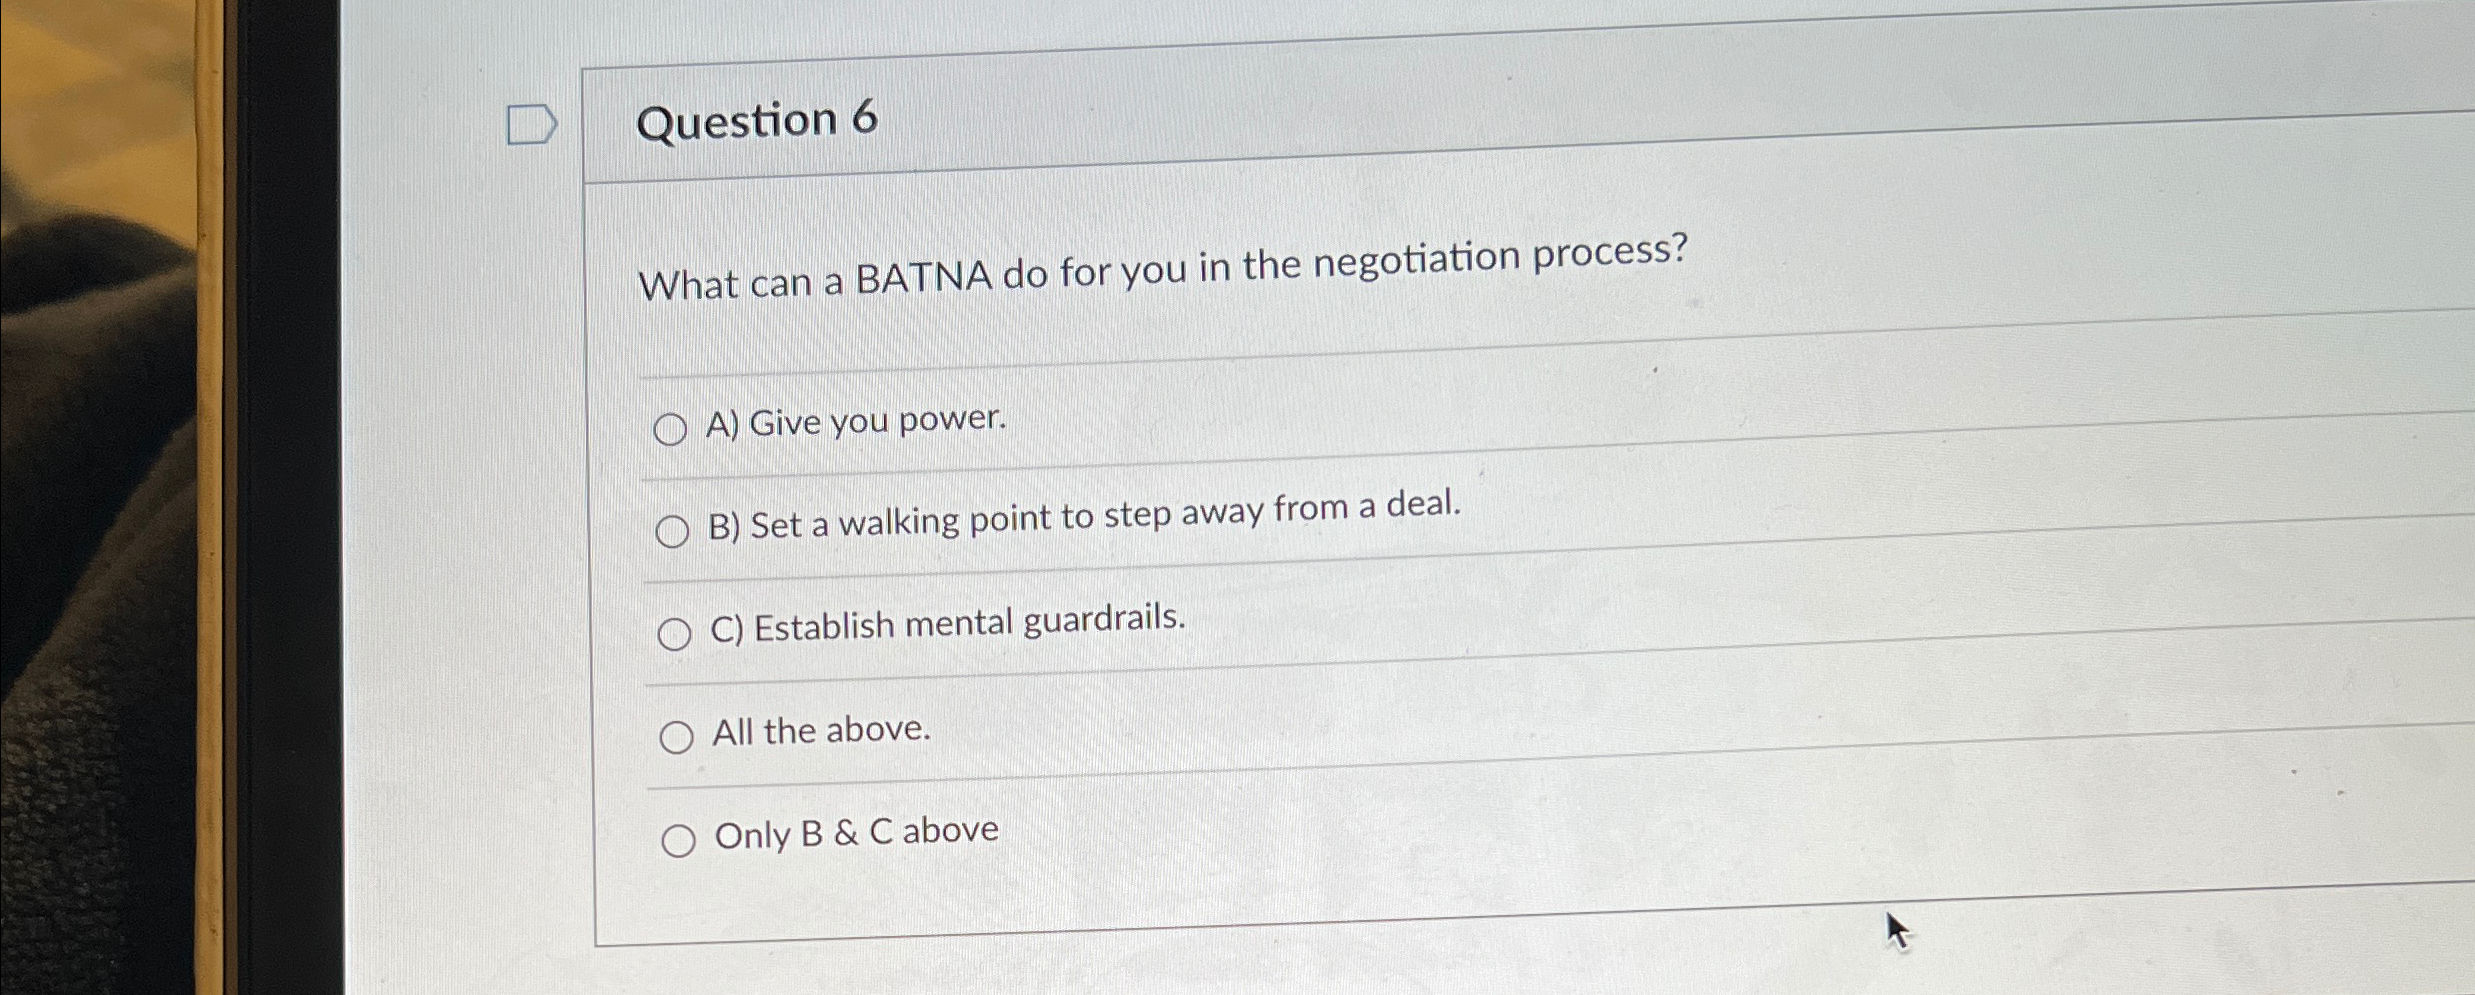Select radio button for option A
This screenshot has width=2475, height=995.
(x=674, y=430)
